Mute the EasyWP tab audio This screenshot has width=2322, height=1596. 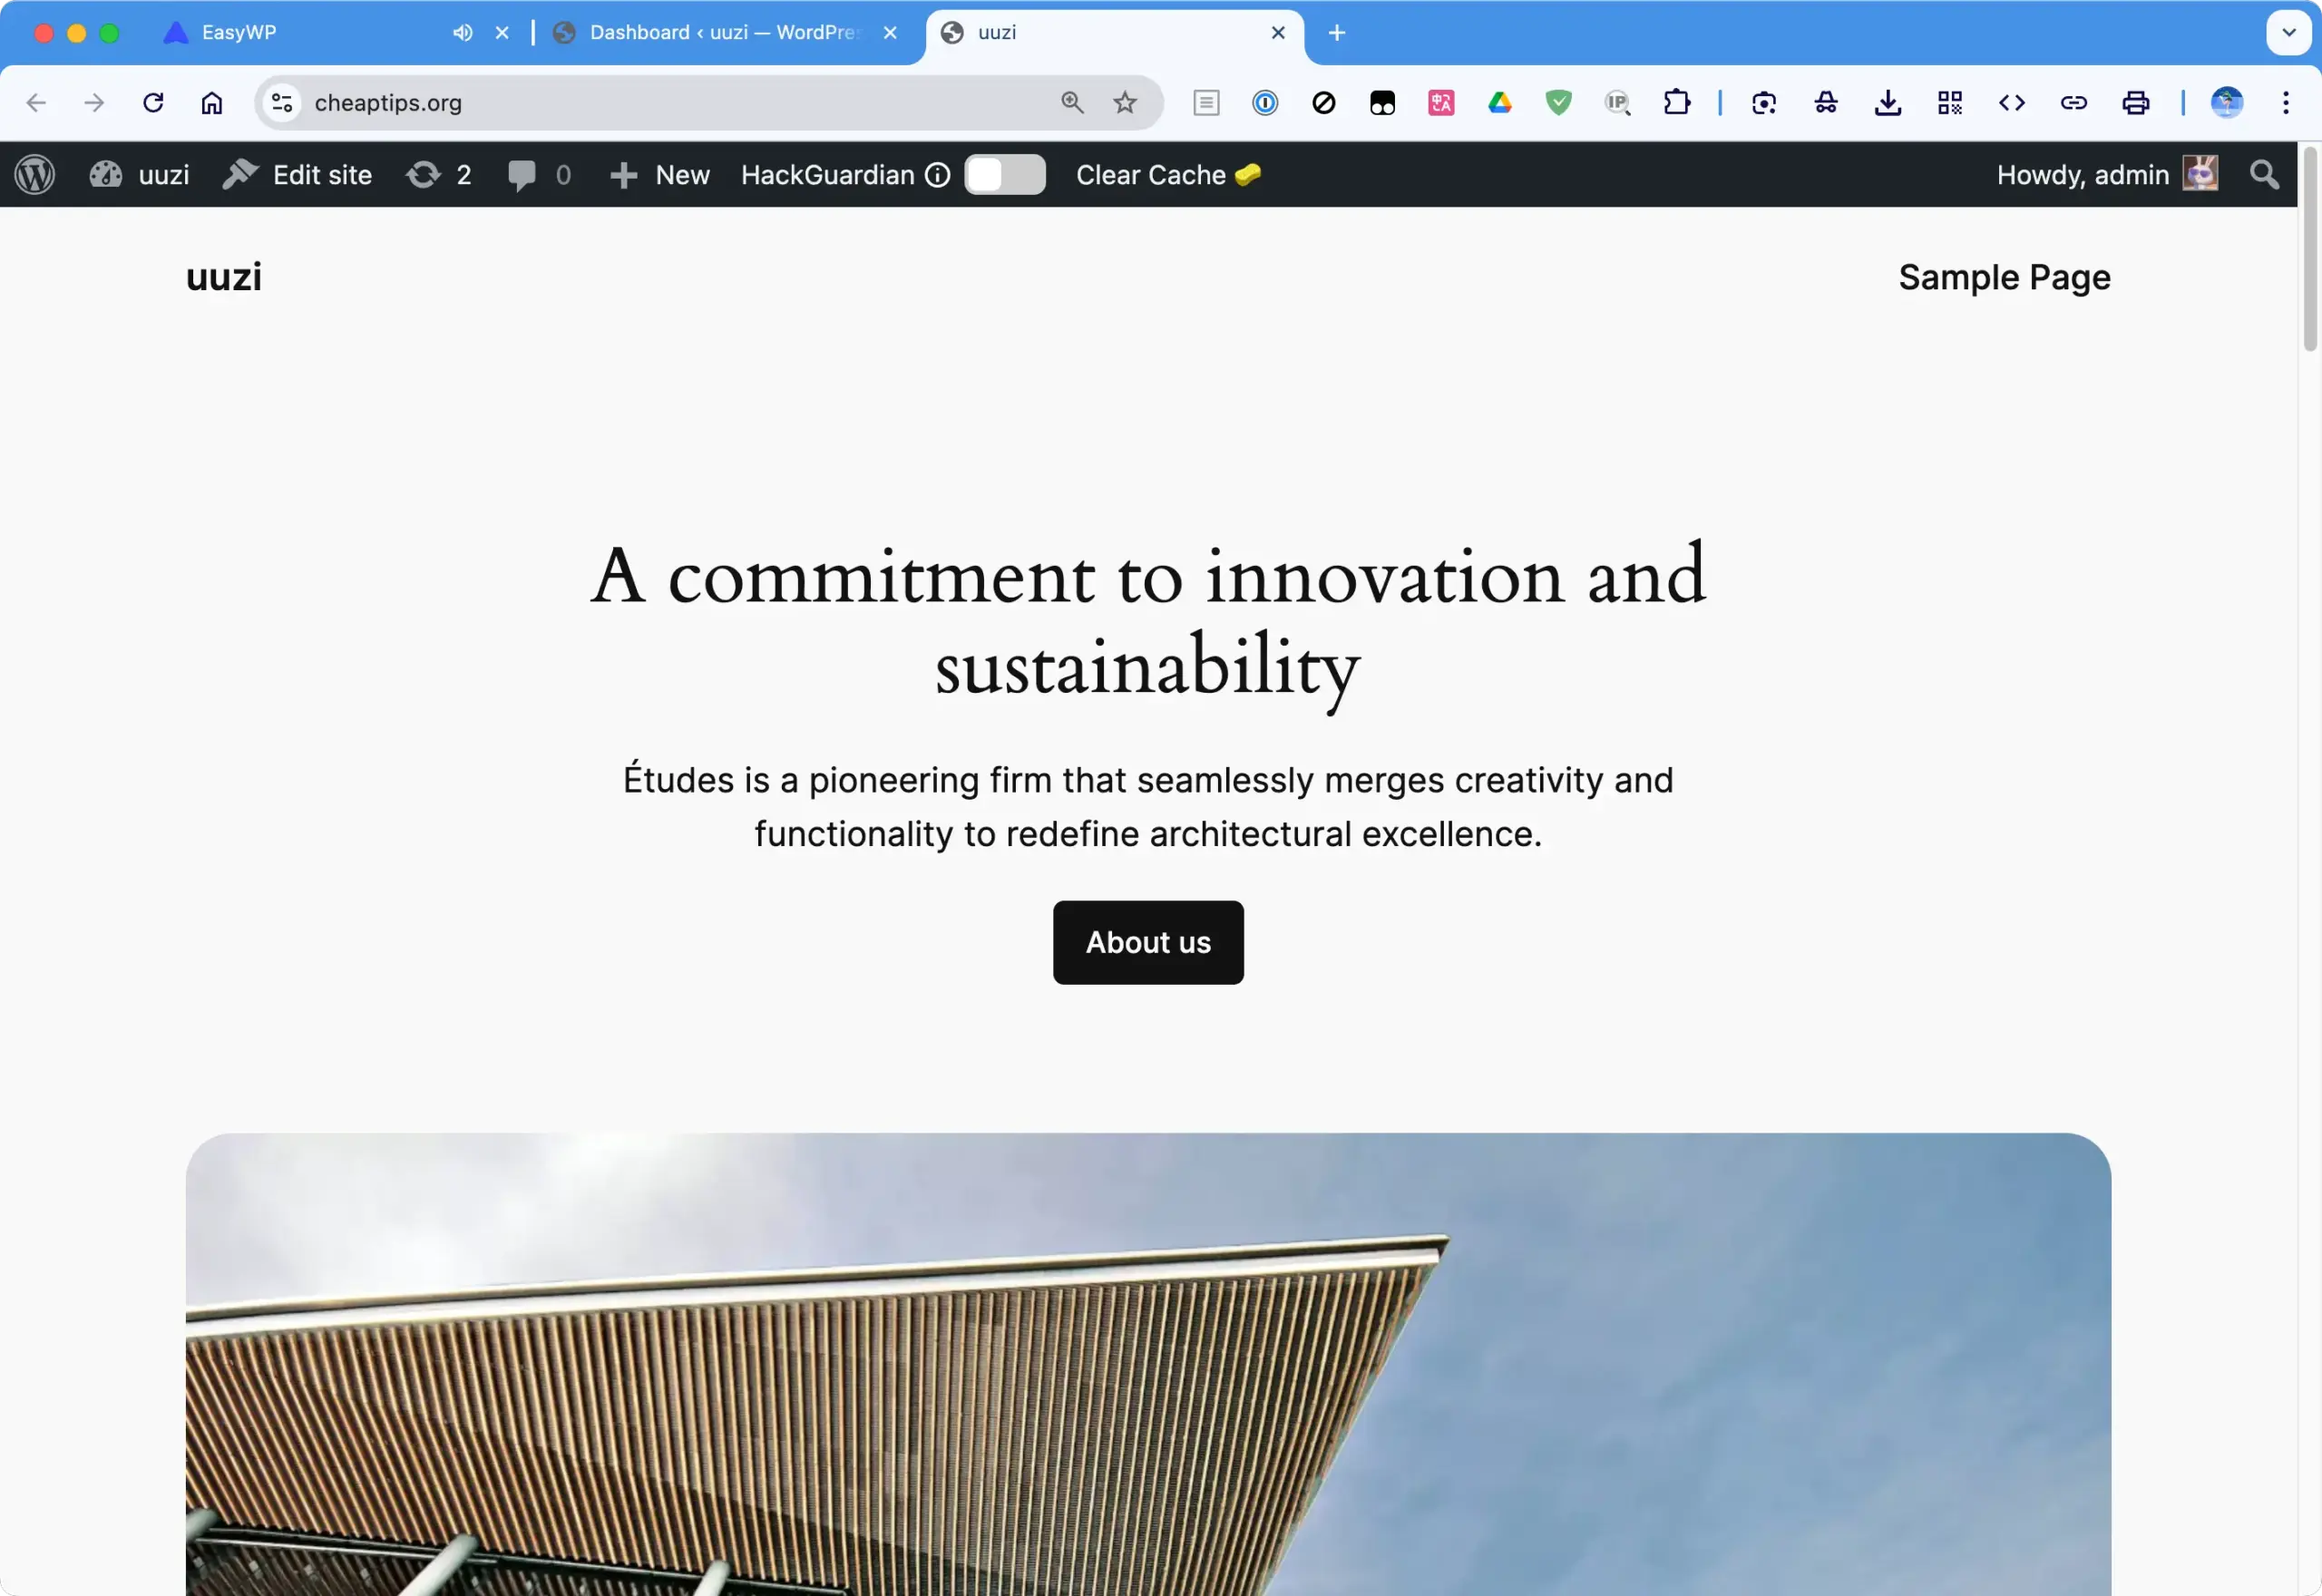462,33
